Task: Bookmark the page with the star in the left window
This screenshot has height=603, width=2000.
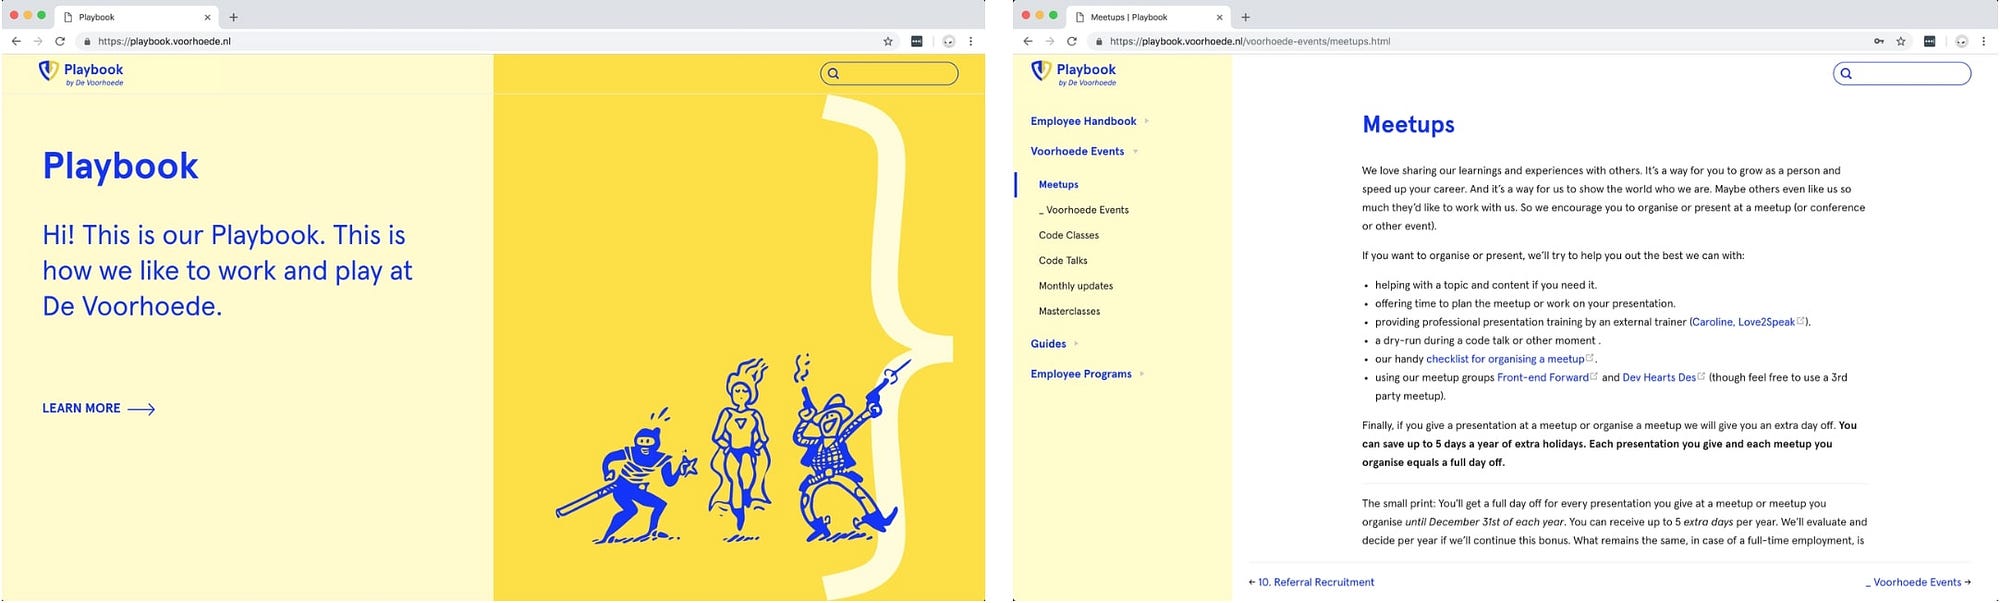Action: (888, 41)
